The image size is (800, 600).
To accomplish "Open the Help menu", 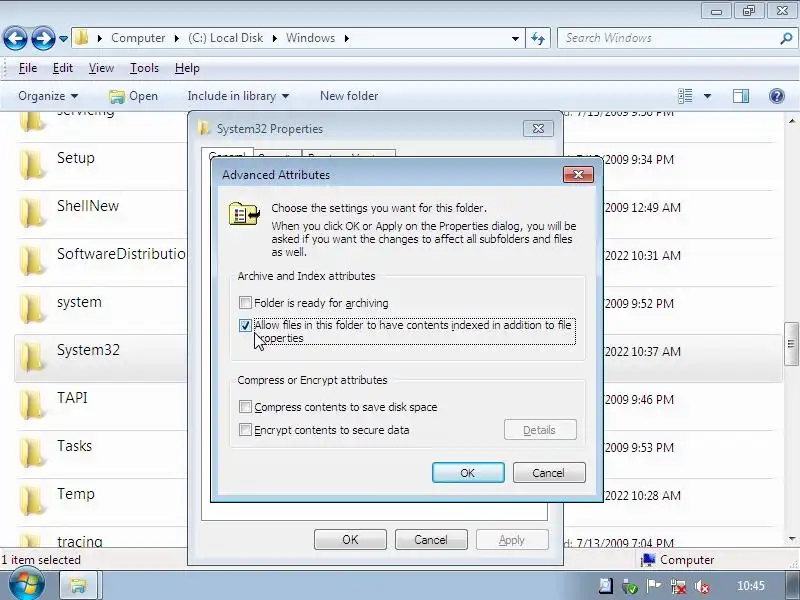I will click(187, 68).
